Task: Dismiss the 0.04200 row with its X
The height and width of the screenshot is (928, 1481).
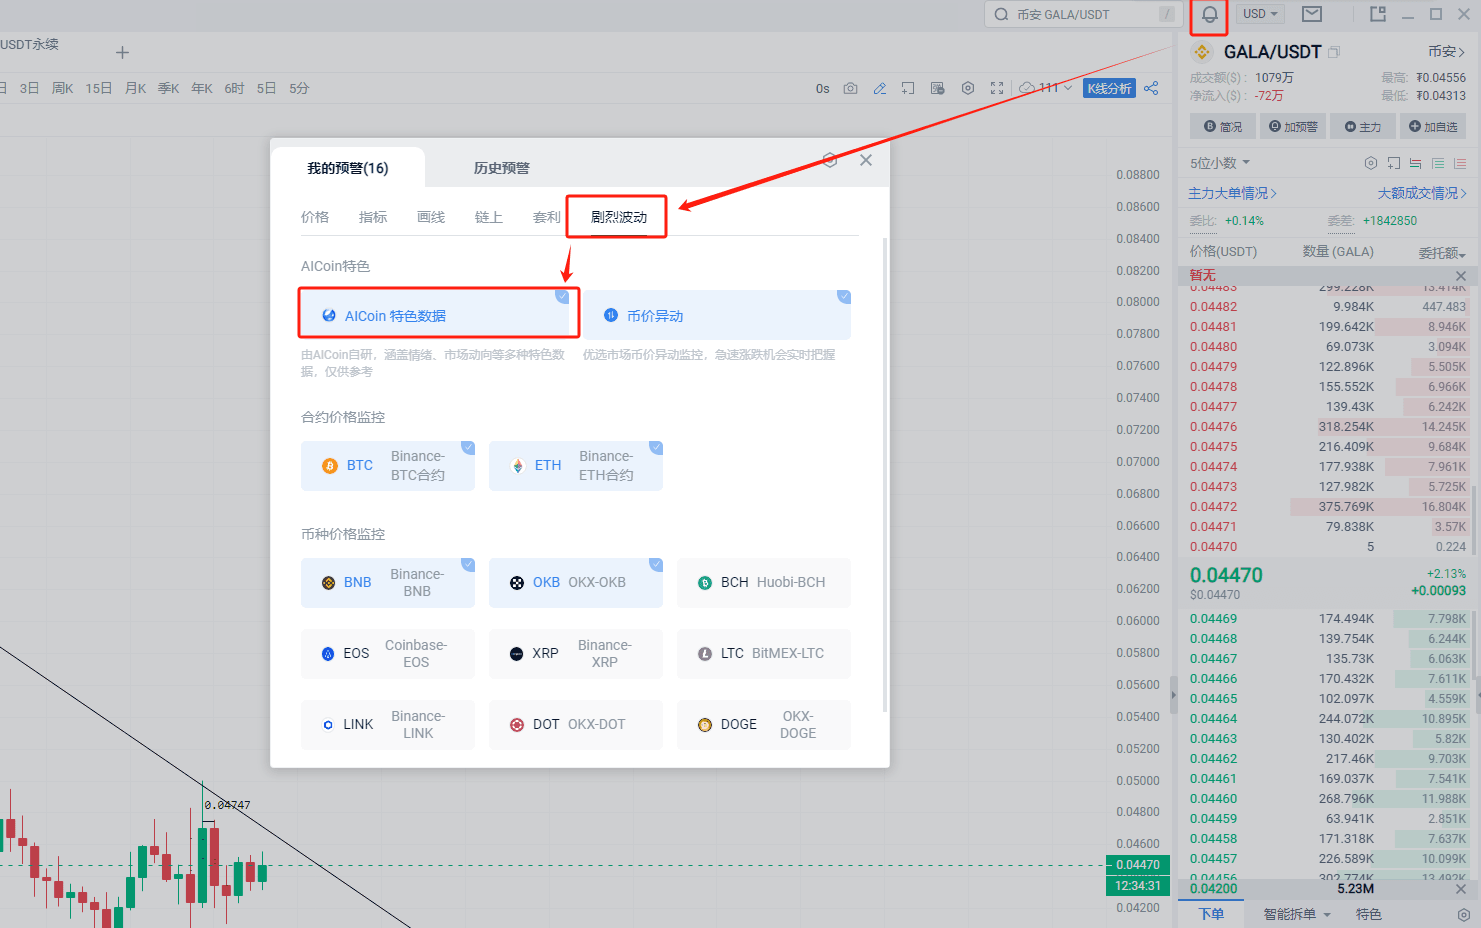Action: pyautogui.click(x=1461, y=889)
